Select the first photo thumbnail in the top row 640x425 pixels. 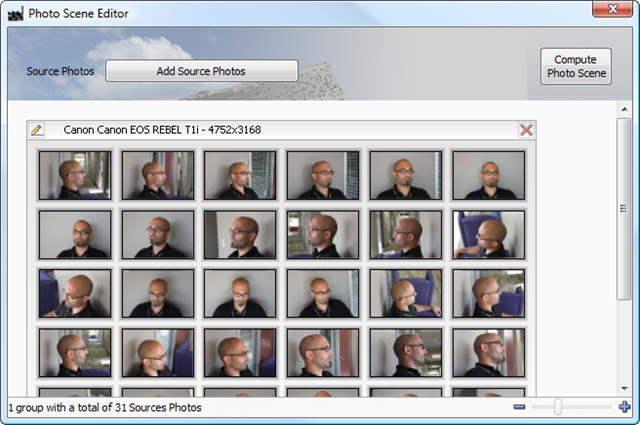(75, 175)
